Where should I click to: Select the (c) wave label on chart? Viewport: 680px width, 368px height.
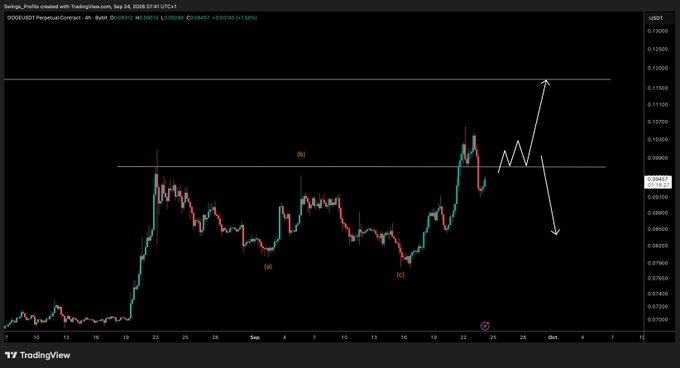[400, 274]
